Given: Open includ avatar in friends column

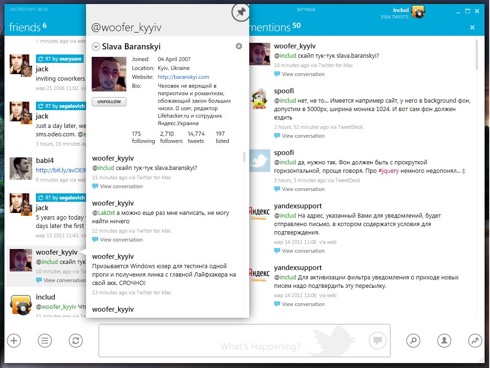Looking at the screenshot, I should tap(21, 304).
